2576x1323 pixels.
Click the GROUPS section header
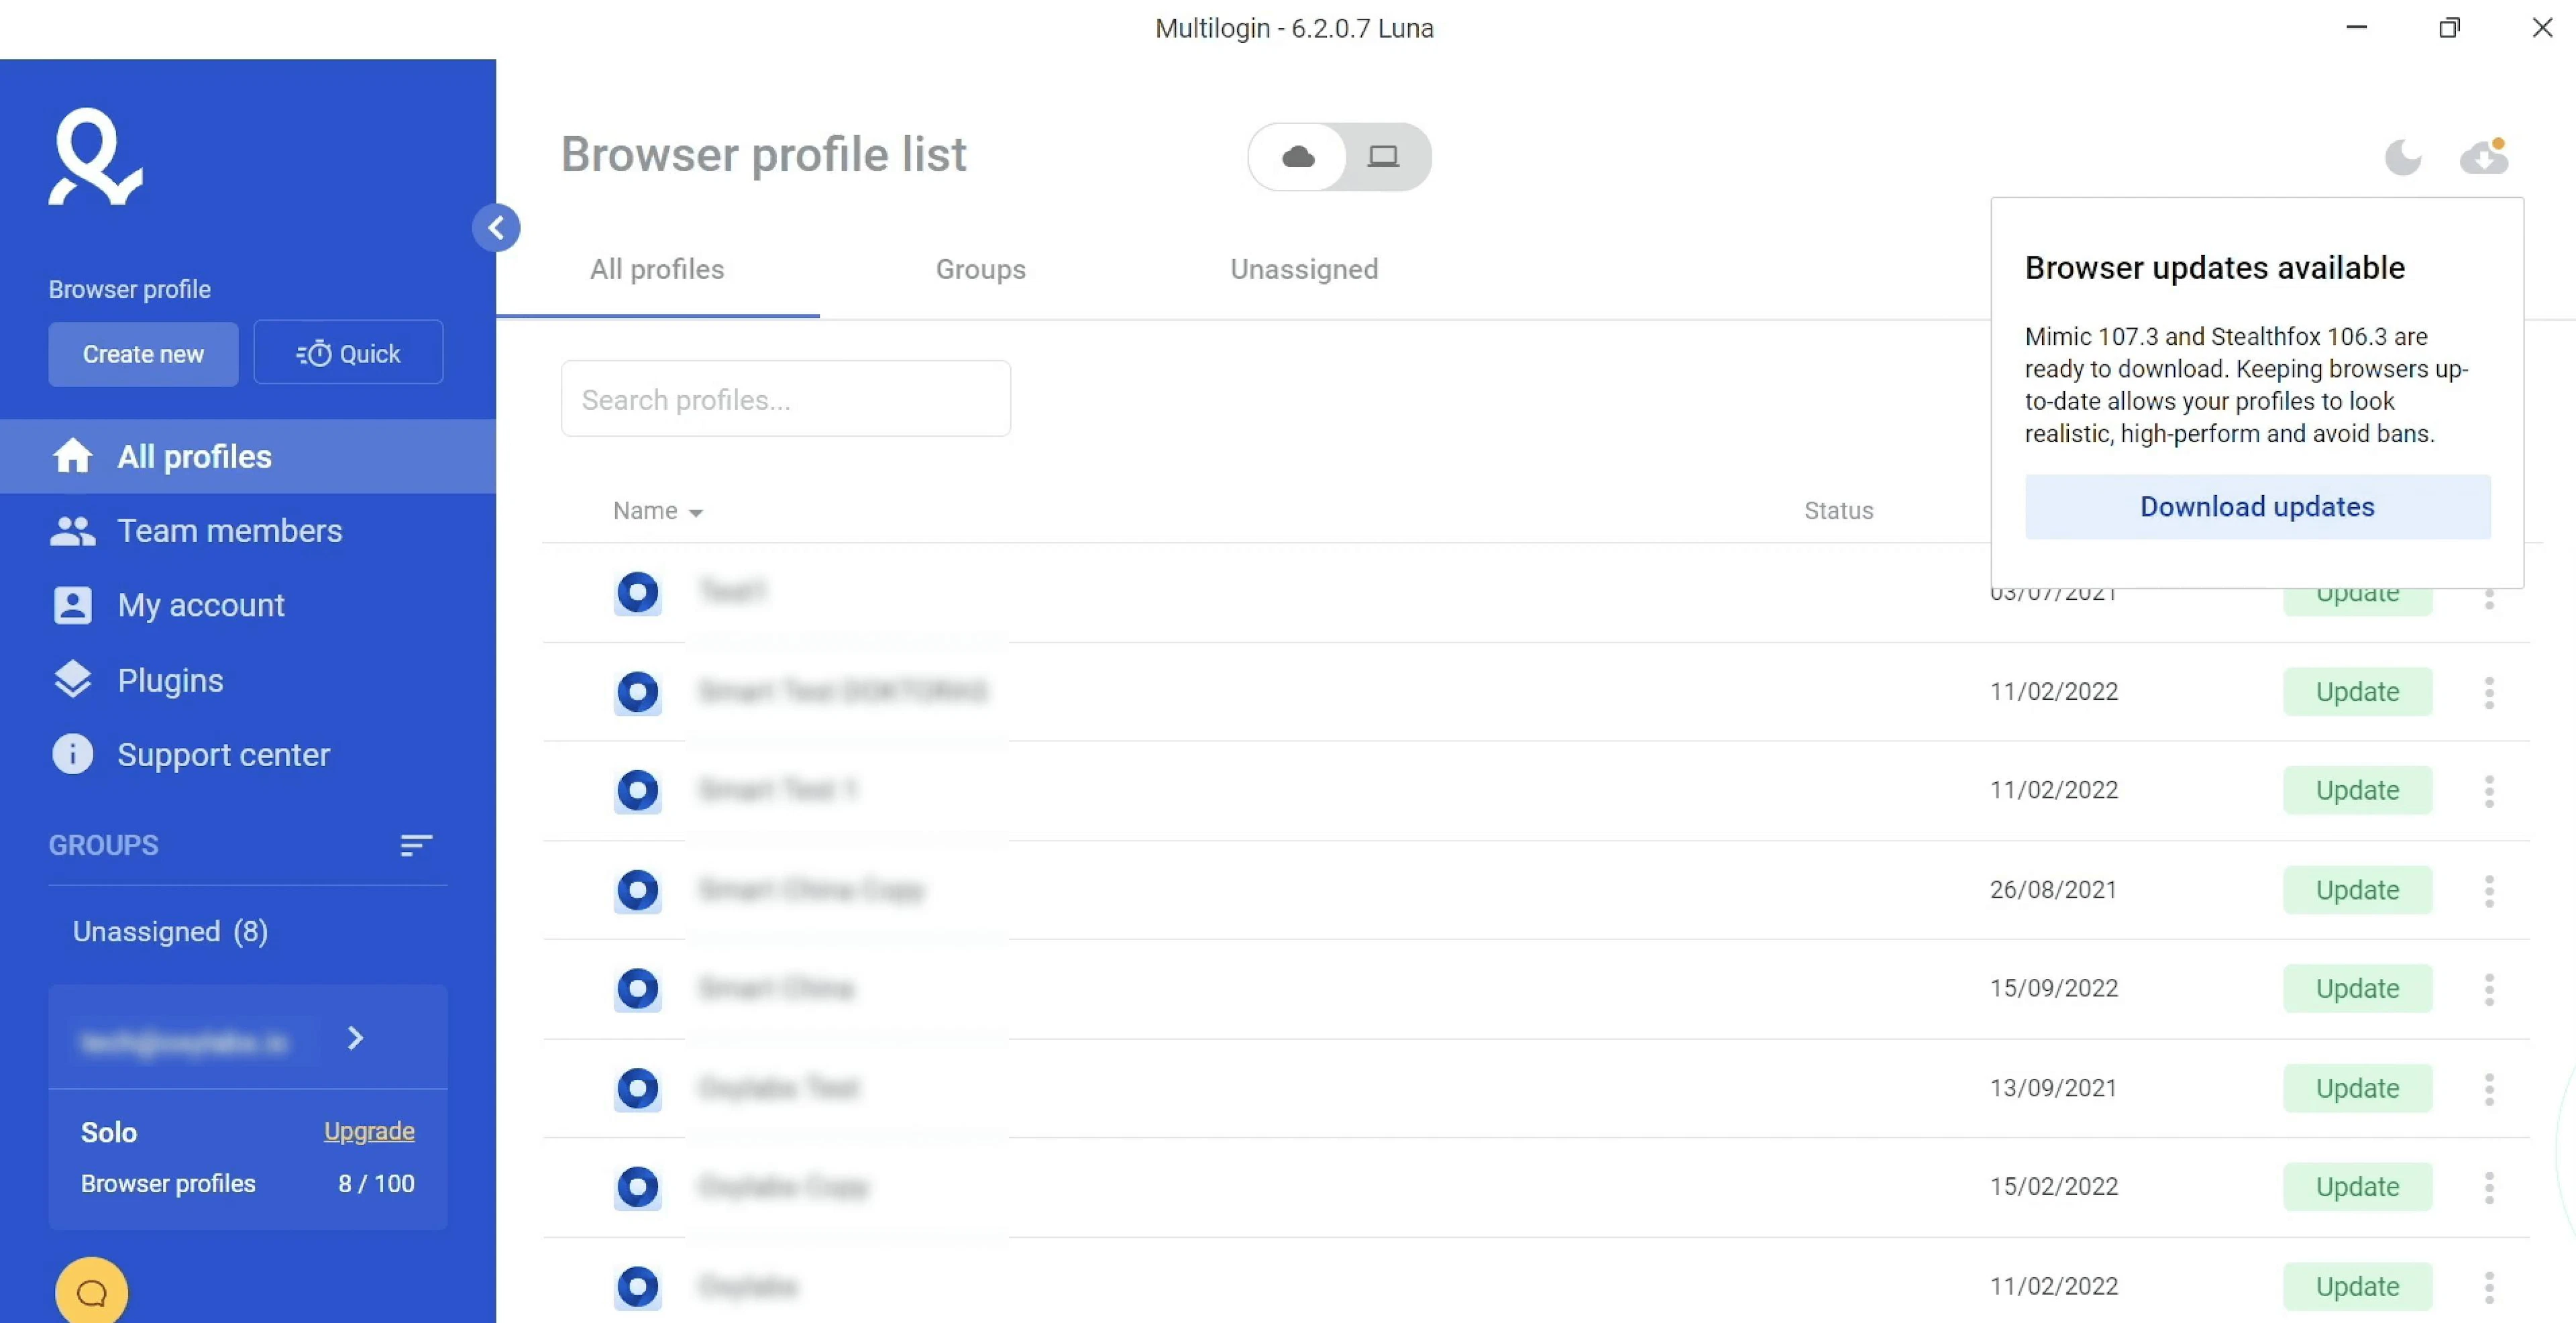(103, 845)
